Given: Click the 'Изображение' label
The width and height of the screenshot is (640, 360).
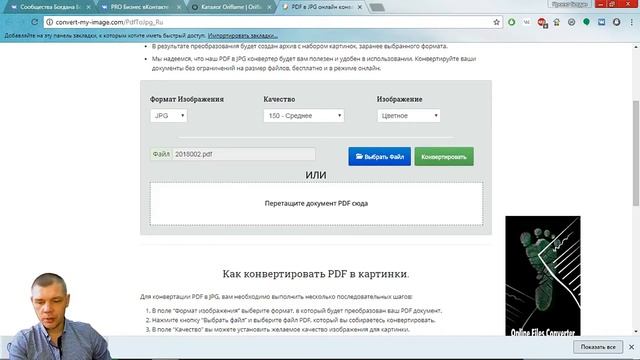Looking at the screenshot, I should [x=399, y=99].
